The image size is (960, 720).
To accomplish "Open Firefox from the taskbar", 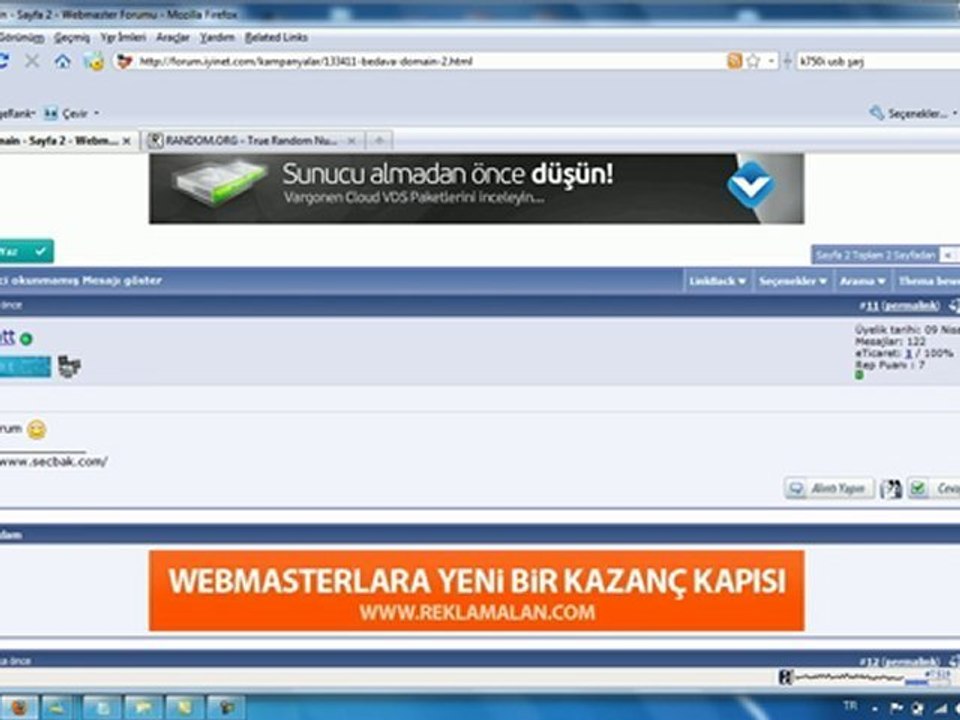I will (x=18, y=707).
